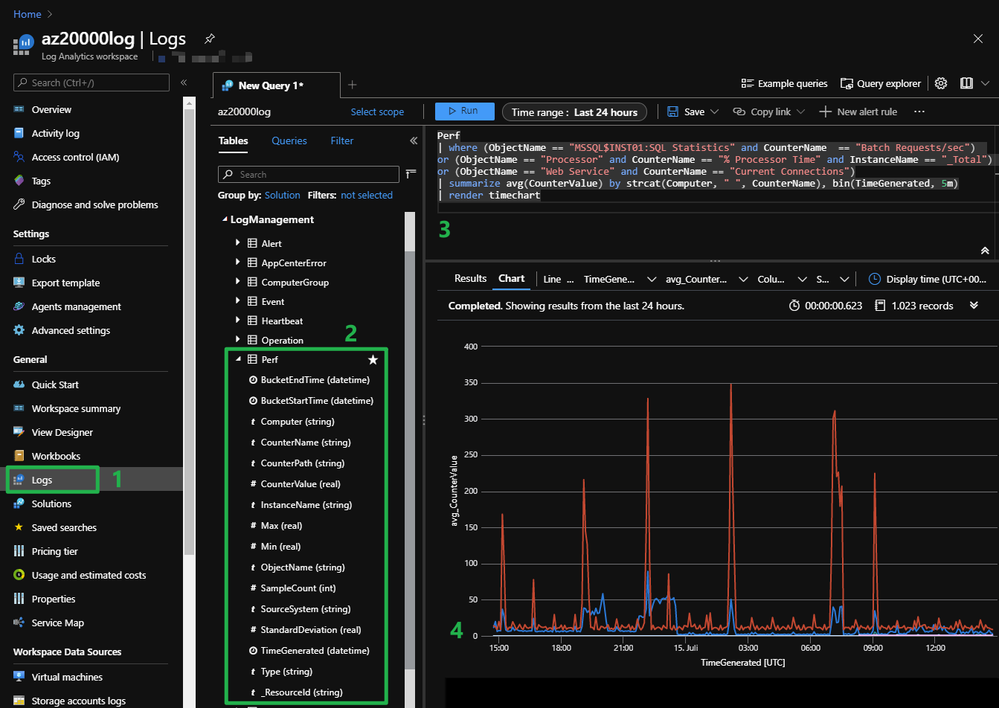Expand the Event table
The width and height of the screenshot is (999, 708).
[238, 301]
